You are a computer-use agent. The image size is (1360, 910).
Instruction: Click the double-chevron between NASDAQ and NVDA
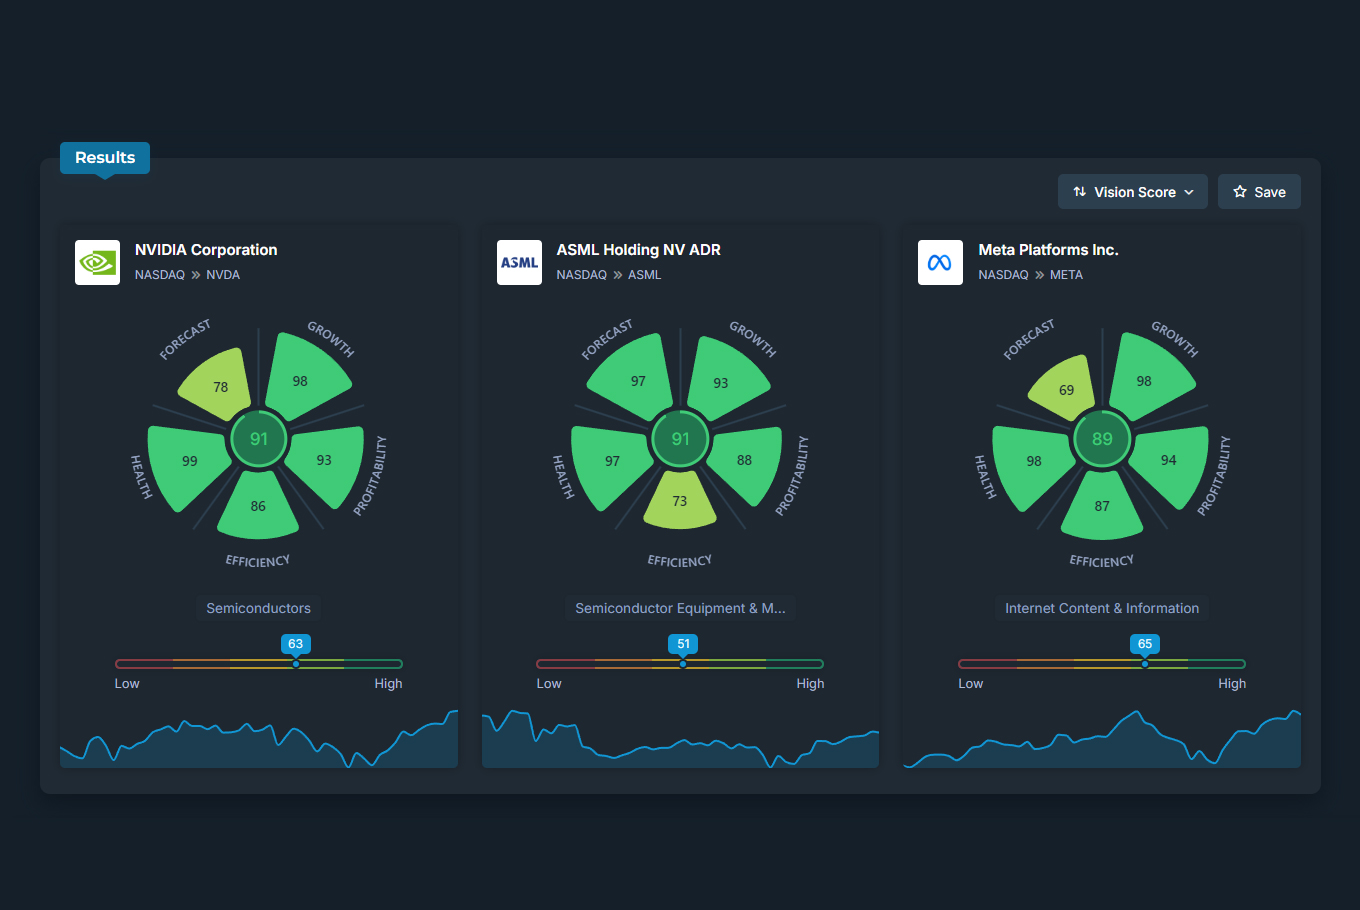(196, 275)
